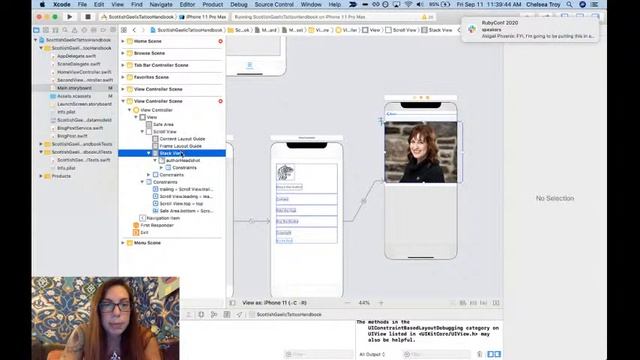Click the yellow warning icon in activity bar

click(424, 17)
